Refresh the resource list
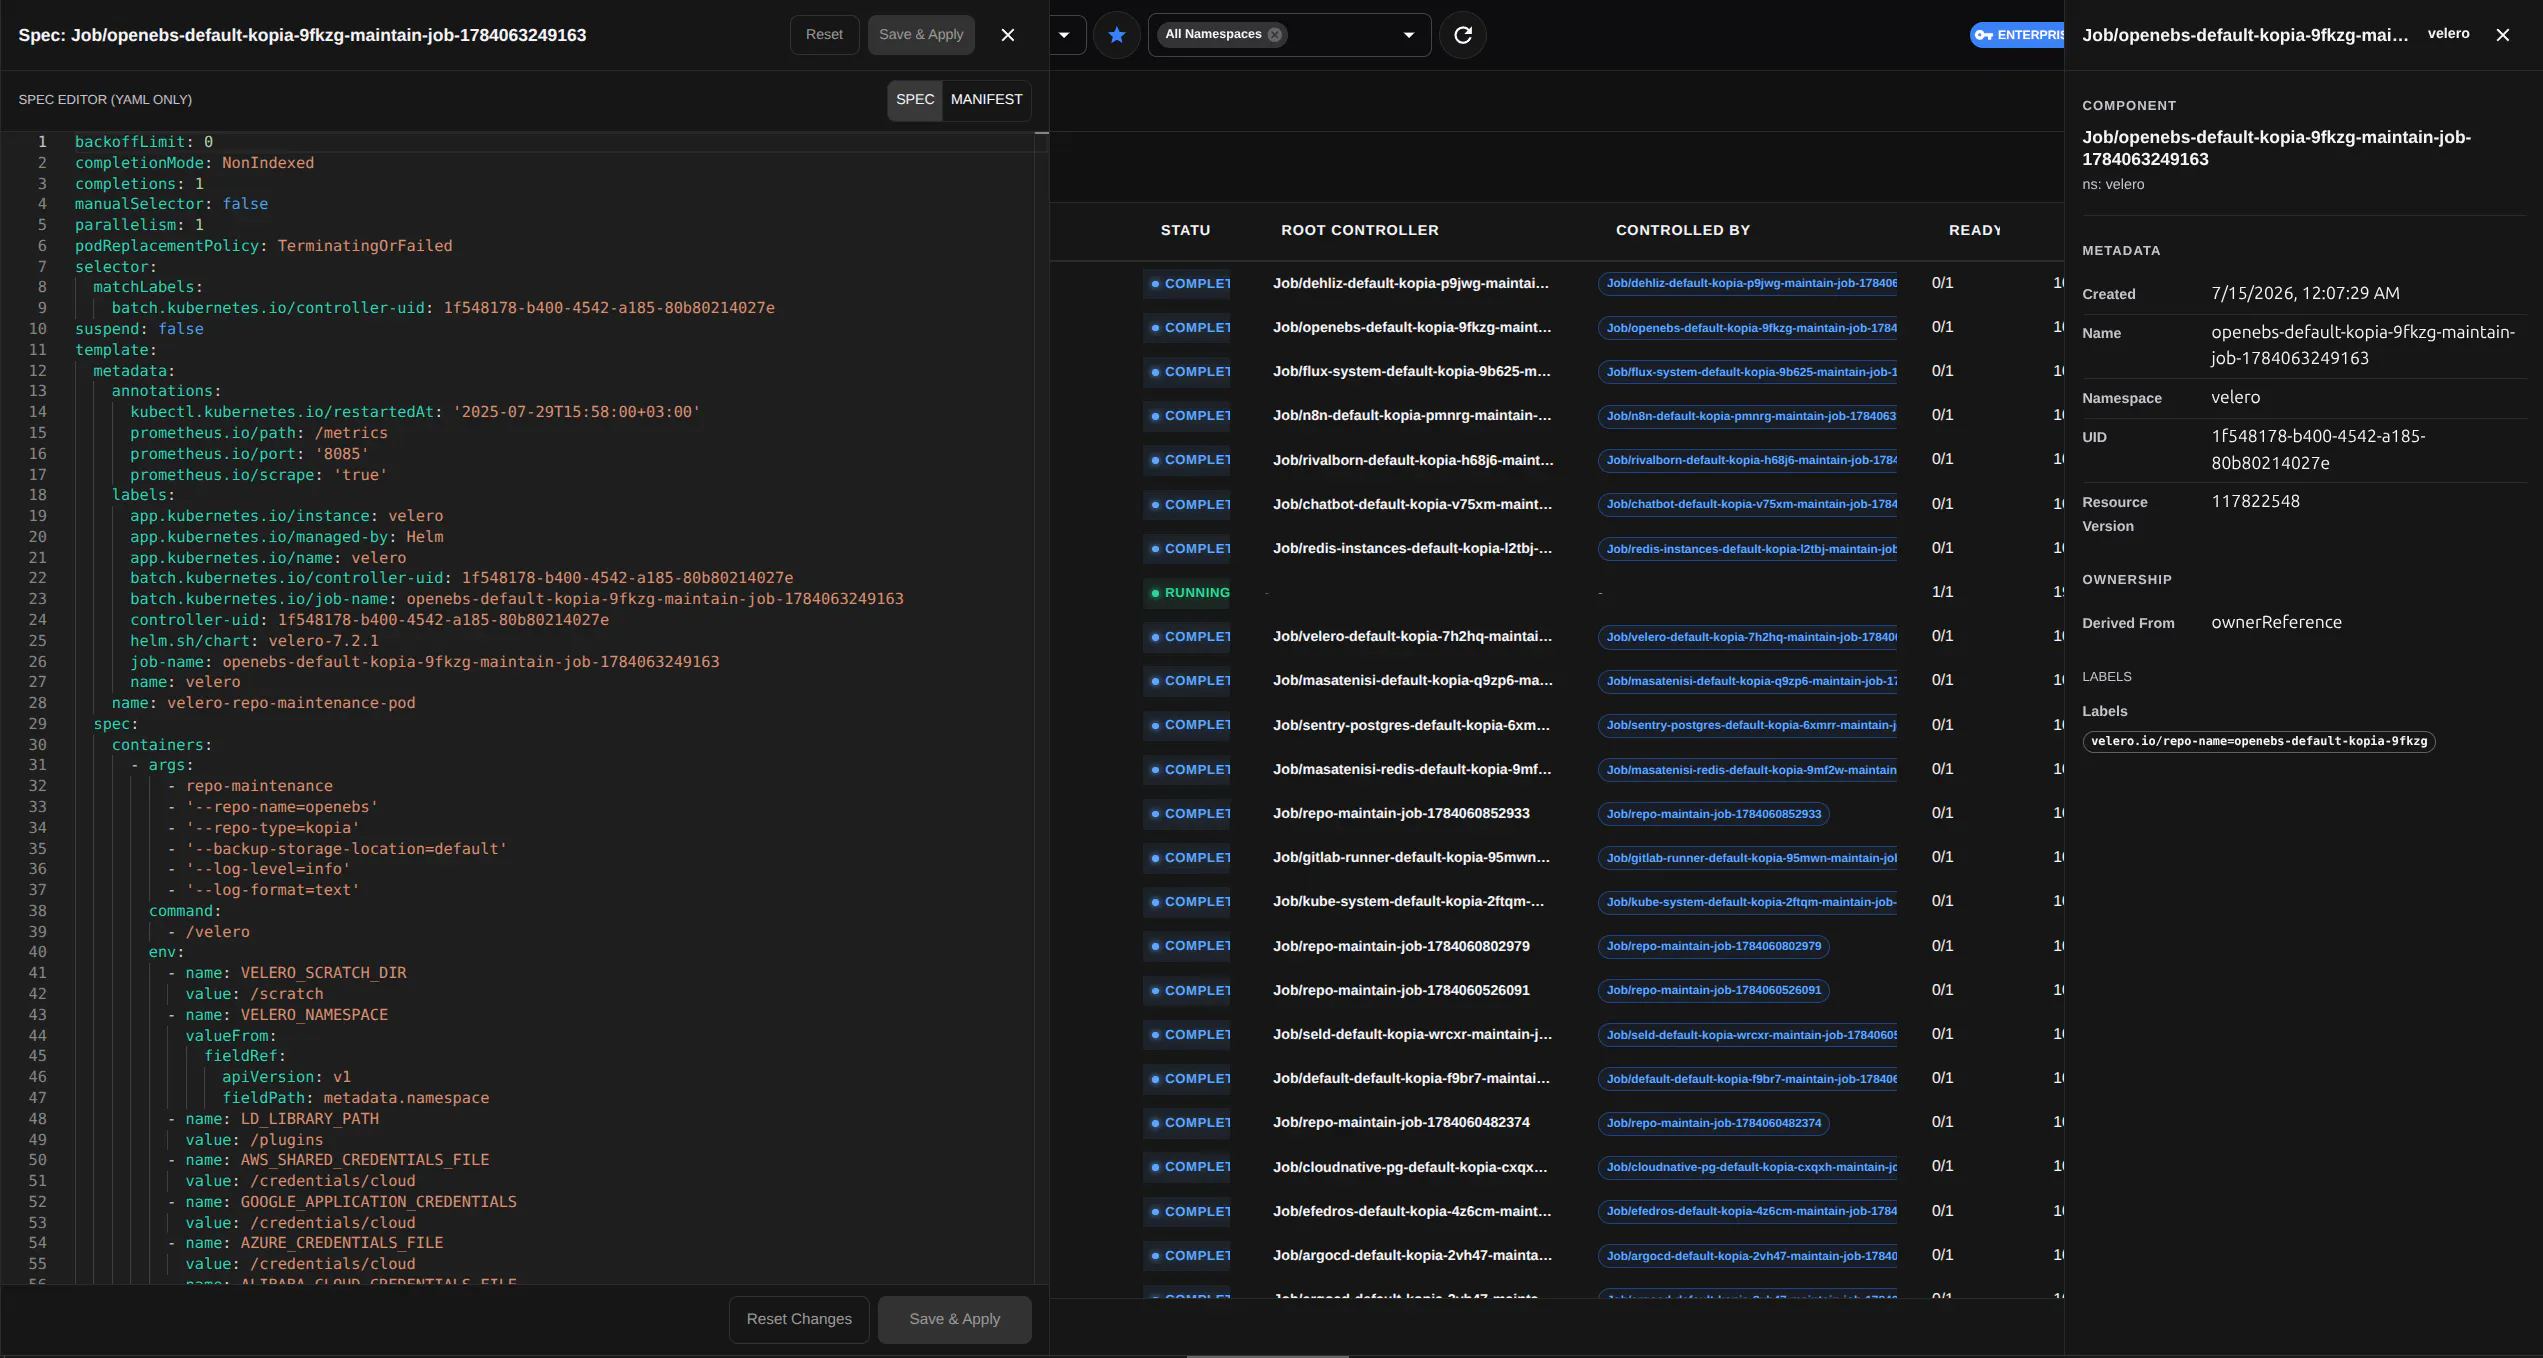Image resolution: width=2543 pixels, height=1358 pixels. click(1462, 35)
